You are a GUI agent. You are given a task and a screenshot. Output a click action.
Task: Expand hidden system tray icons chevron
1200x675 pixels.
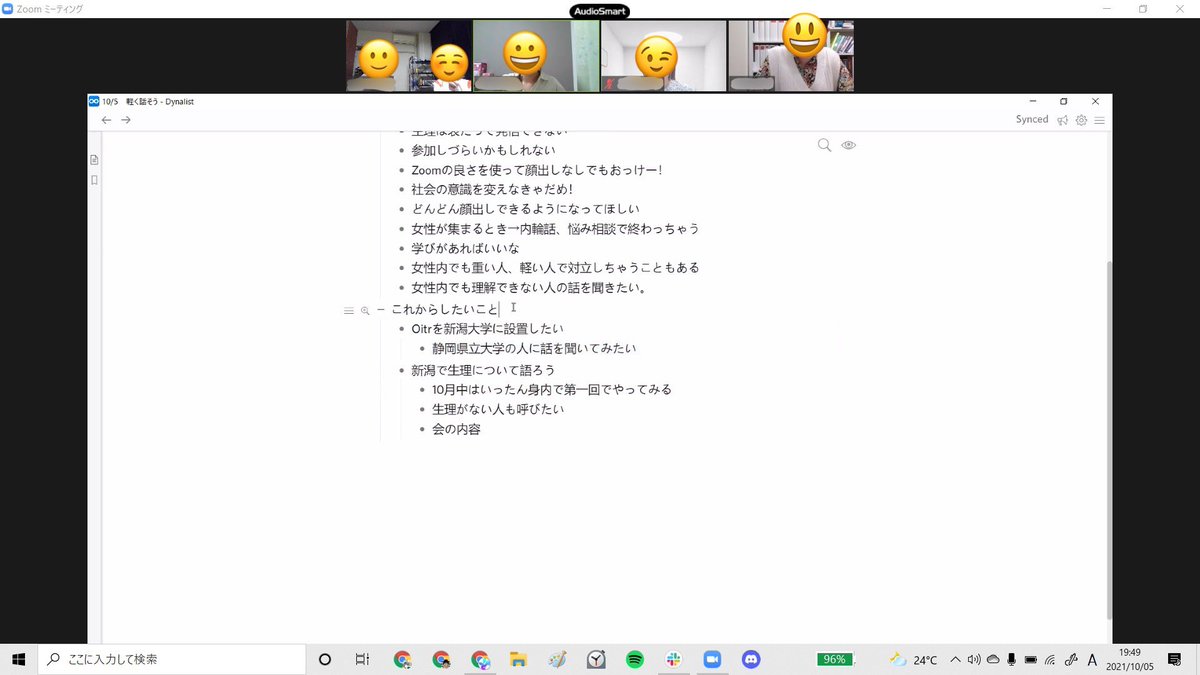click(955, 659)
